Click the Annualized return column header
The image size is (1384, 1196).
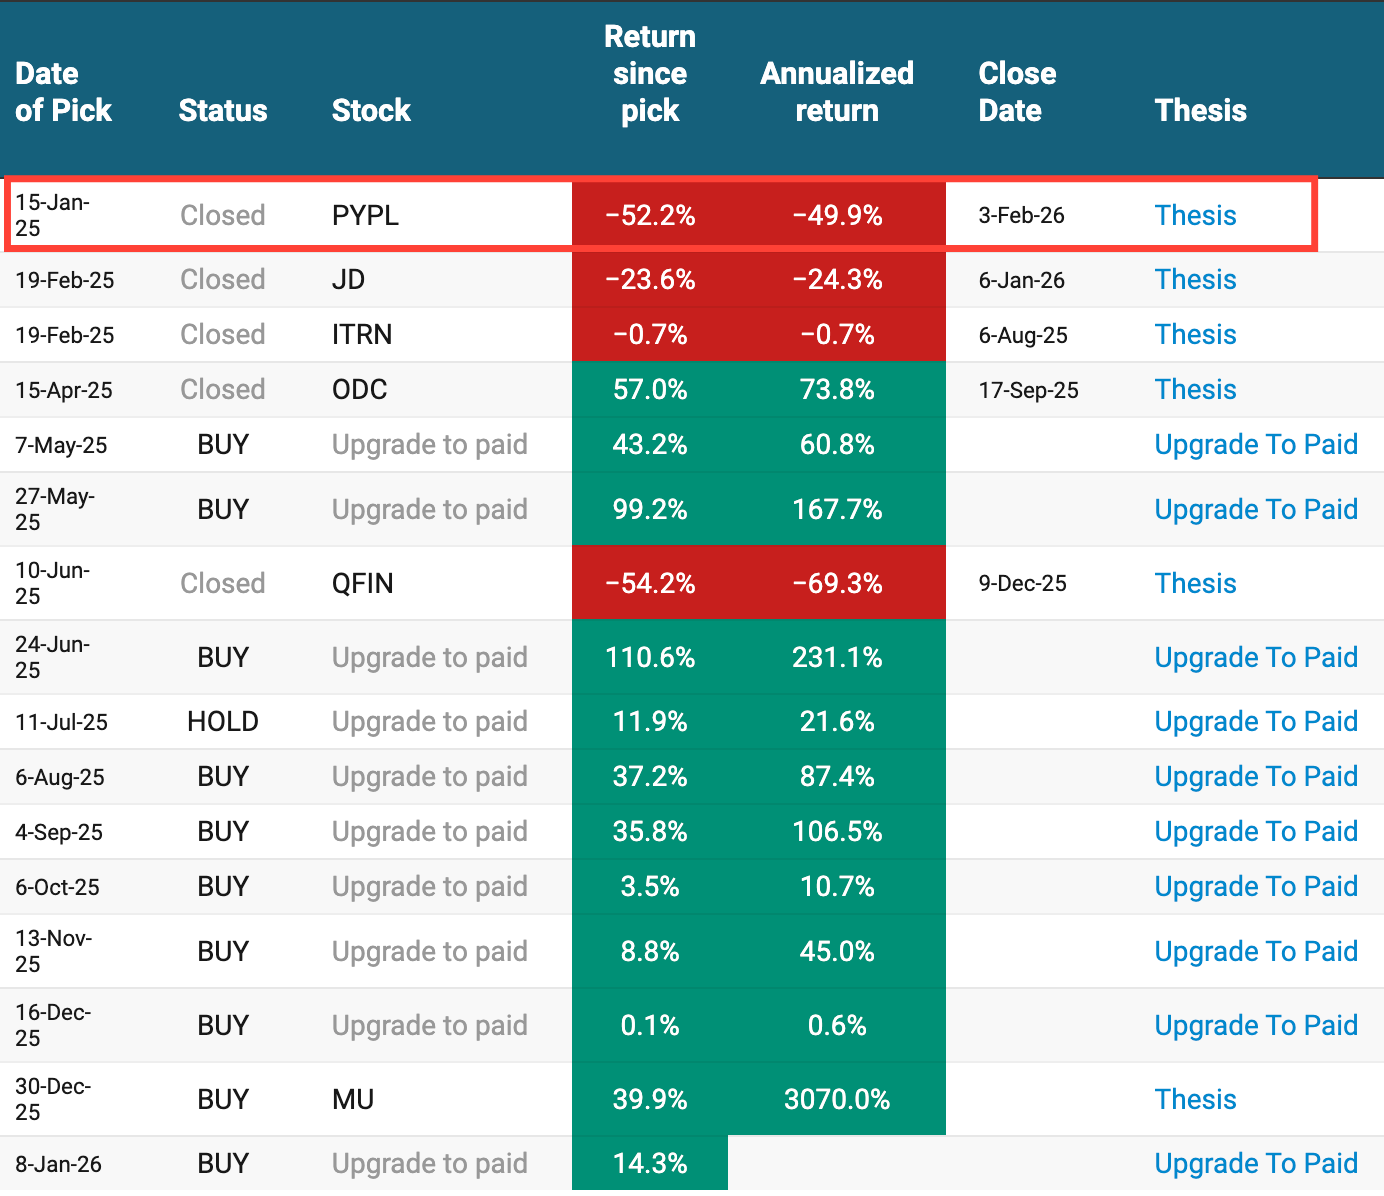[x=837, y=91]
